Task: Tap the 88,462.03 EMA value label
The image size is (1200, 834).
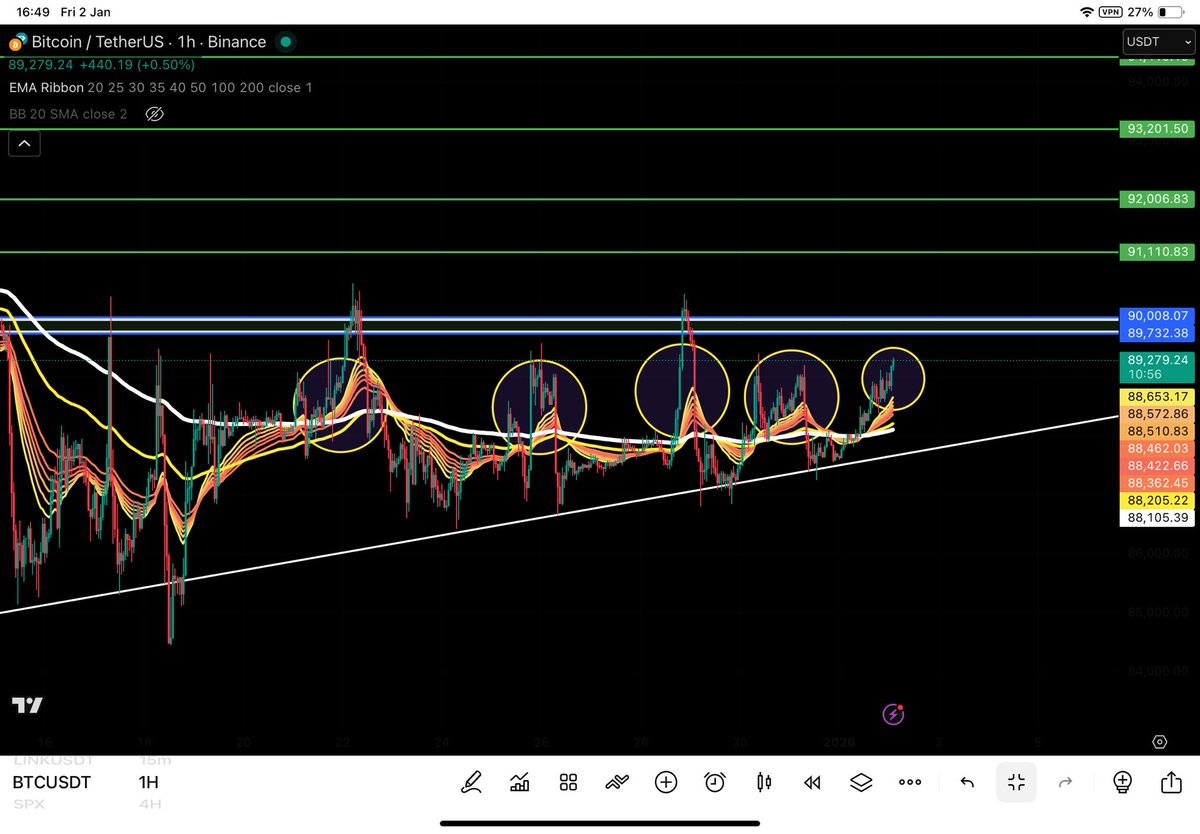Action: (1158, 448)
